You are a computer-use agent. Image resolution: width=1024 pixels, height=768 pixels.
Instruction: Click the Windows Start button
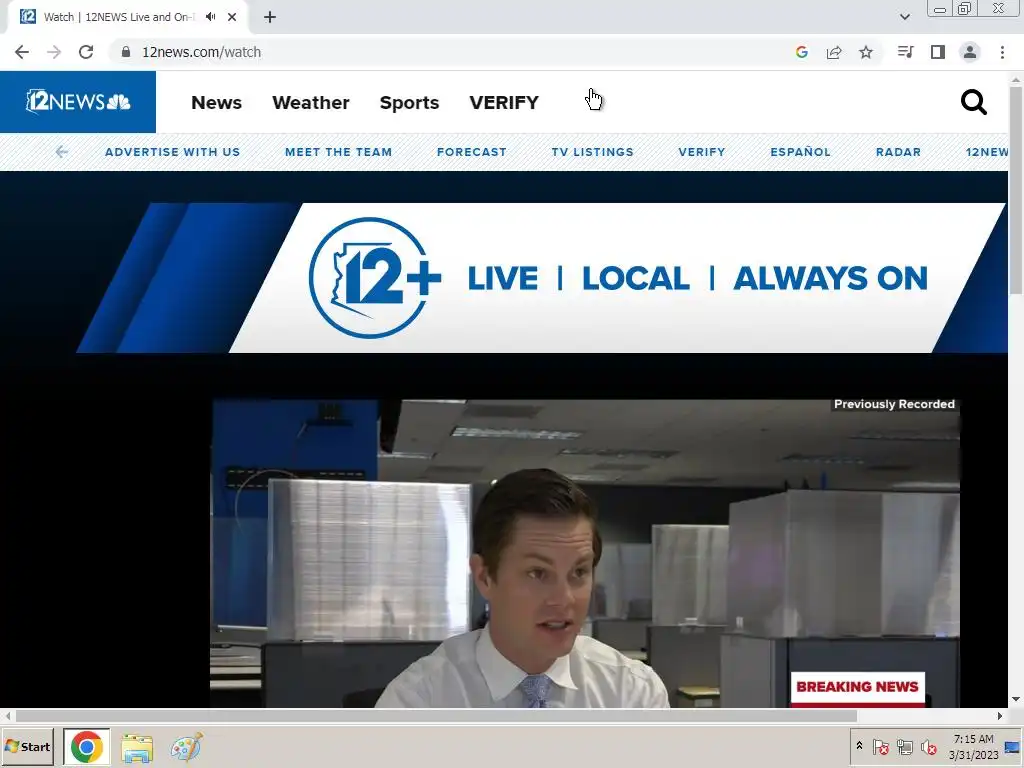point(27,746)
